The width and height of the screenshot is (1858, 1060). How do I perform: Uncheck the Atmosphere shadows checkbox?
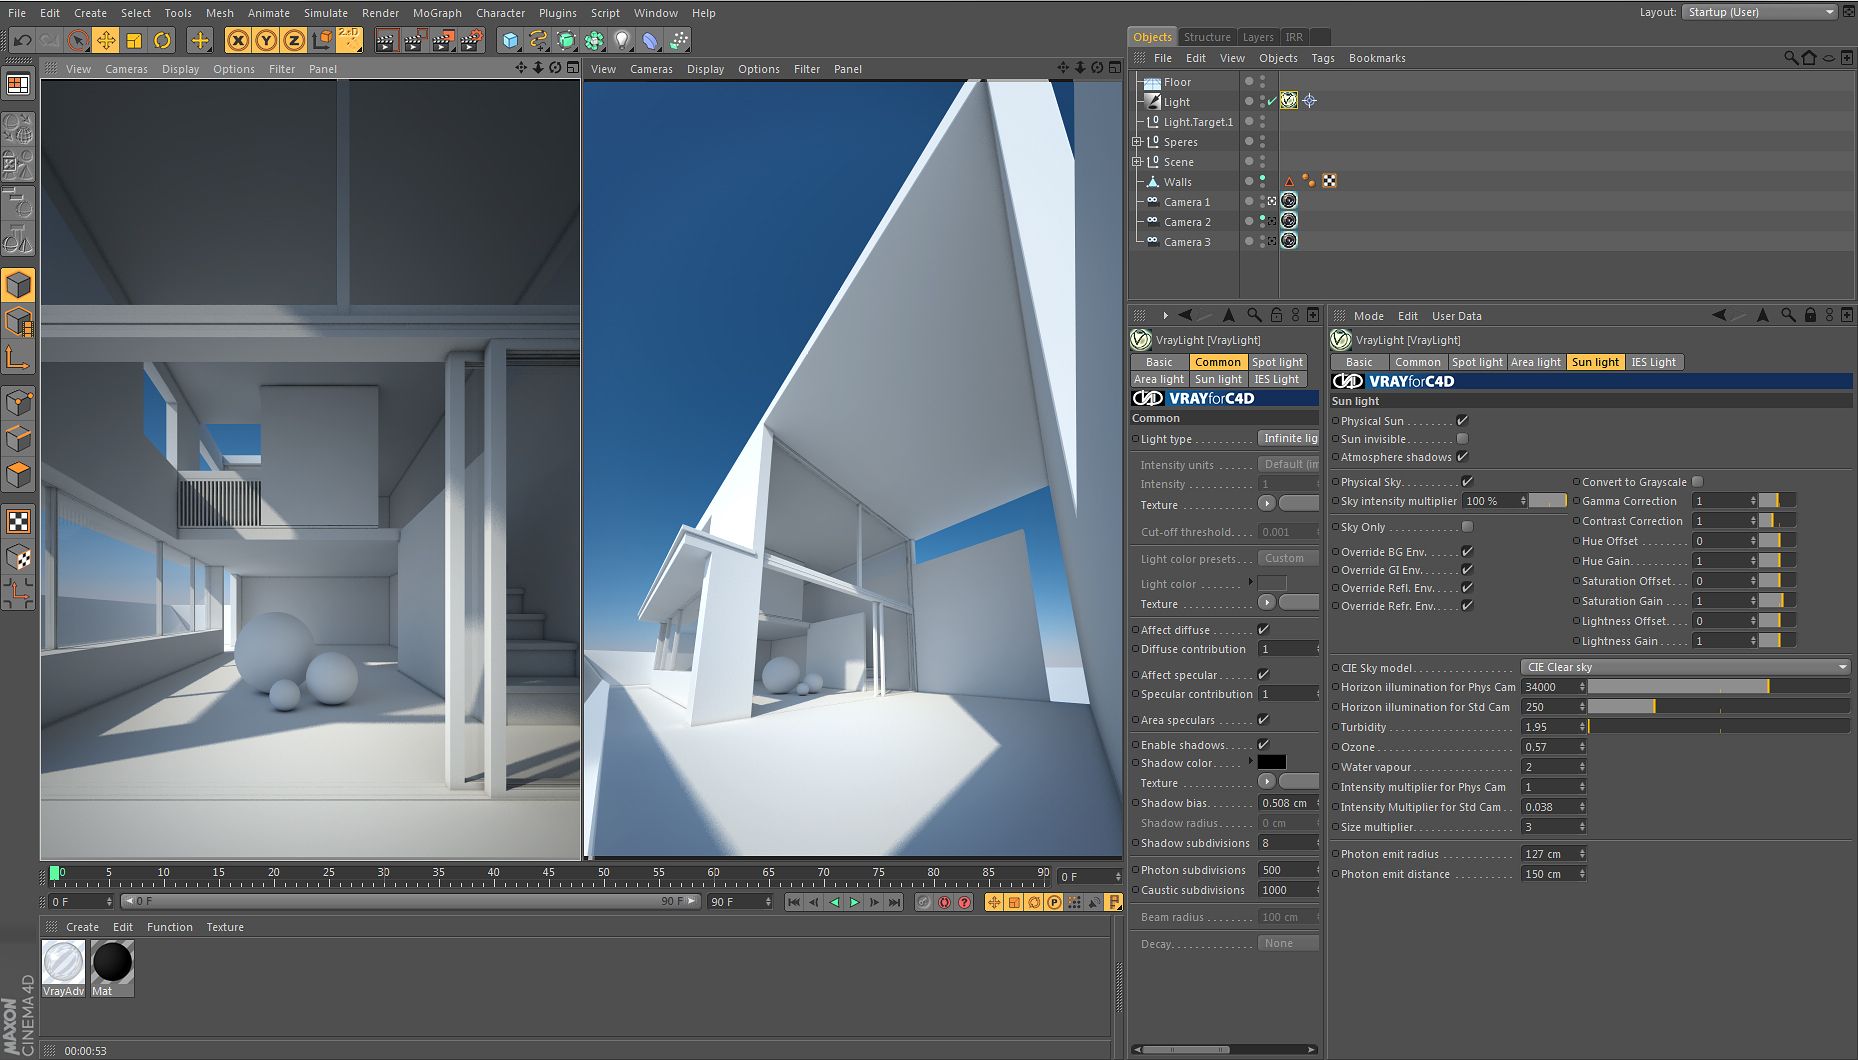[1462, 457]
